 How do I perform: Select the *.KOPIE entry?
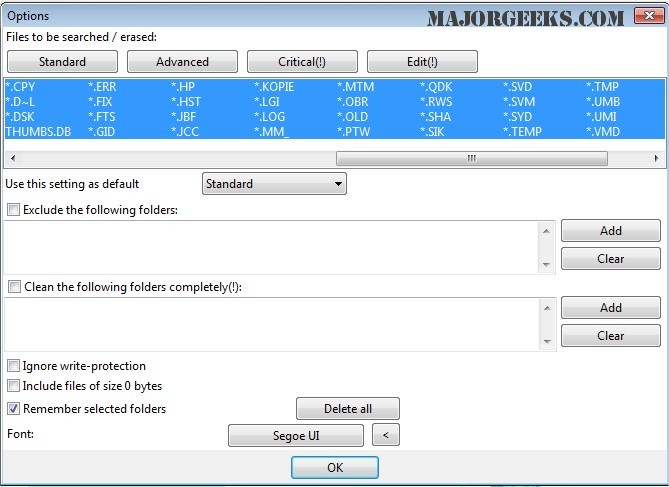click(x=274, y=87)
